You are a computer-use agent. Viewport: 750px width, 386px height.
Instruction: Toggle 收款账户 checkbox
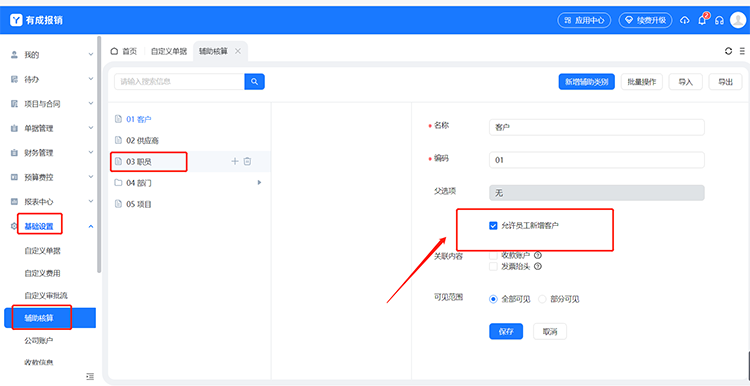[493, 255]
